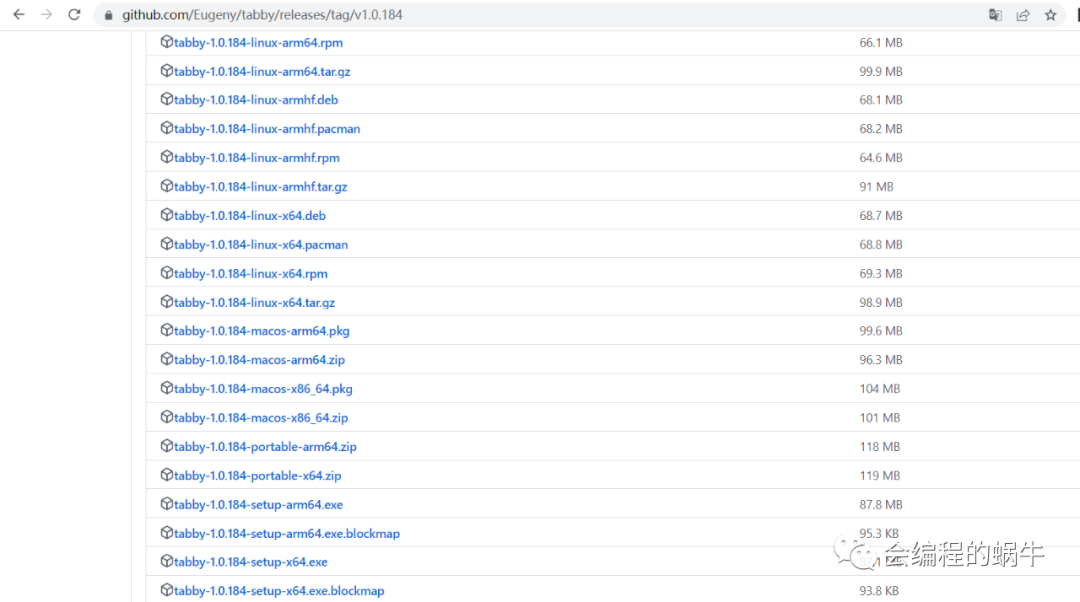Click package icon beside linux-arm64.tar.gz

pyautogui.click(x=166, y=71)
